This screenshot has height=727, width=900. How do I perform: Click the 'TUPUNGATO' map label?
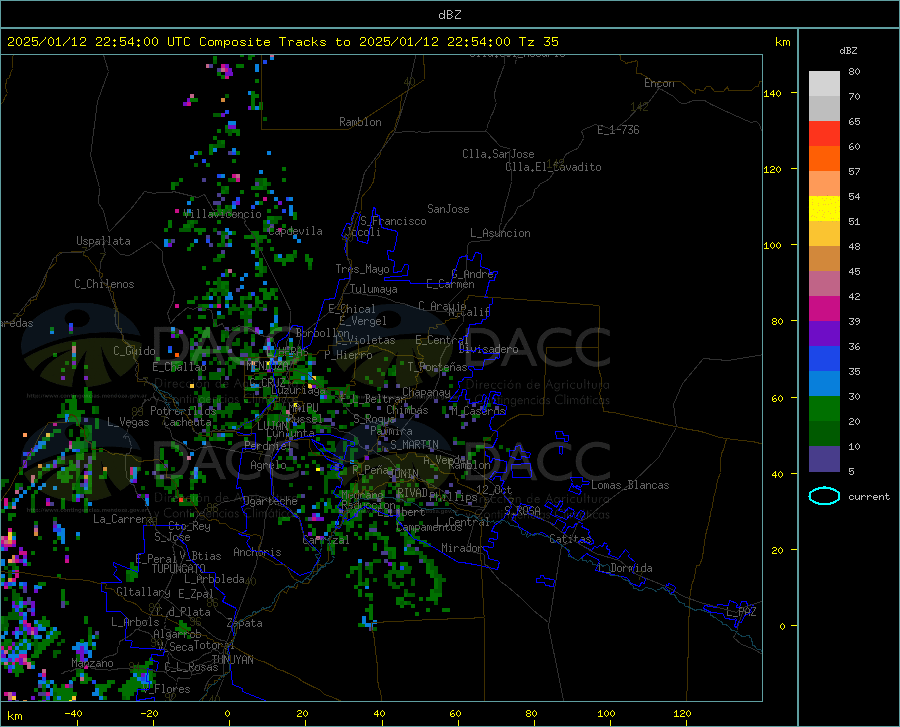179,569
